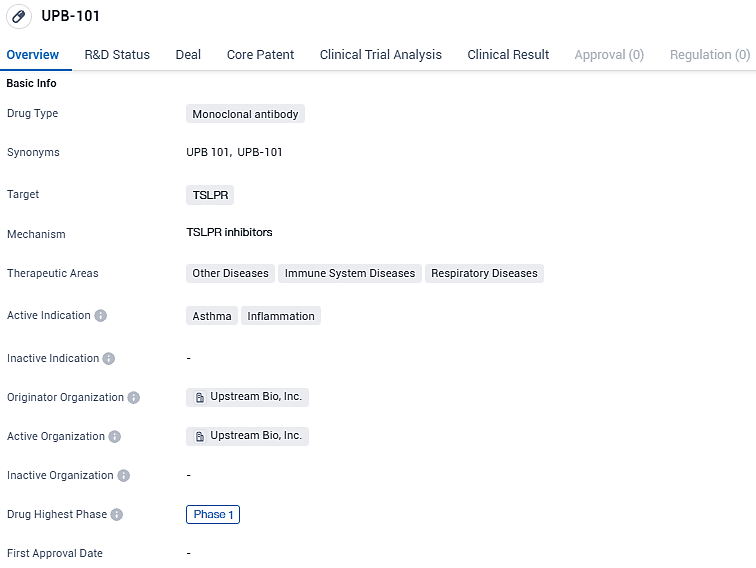Click info icon beside Originator Organization
Screen dimensions: 756x568
134,398
